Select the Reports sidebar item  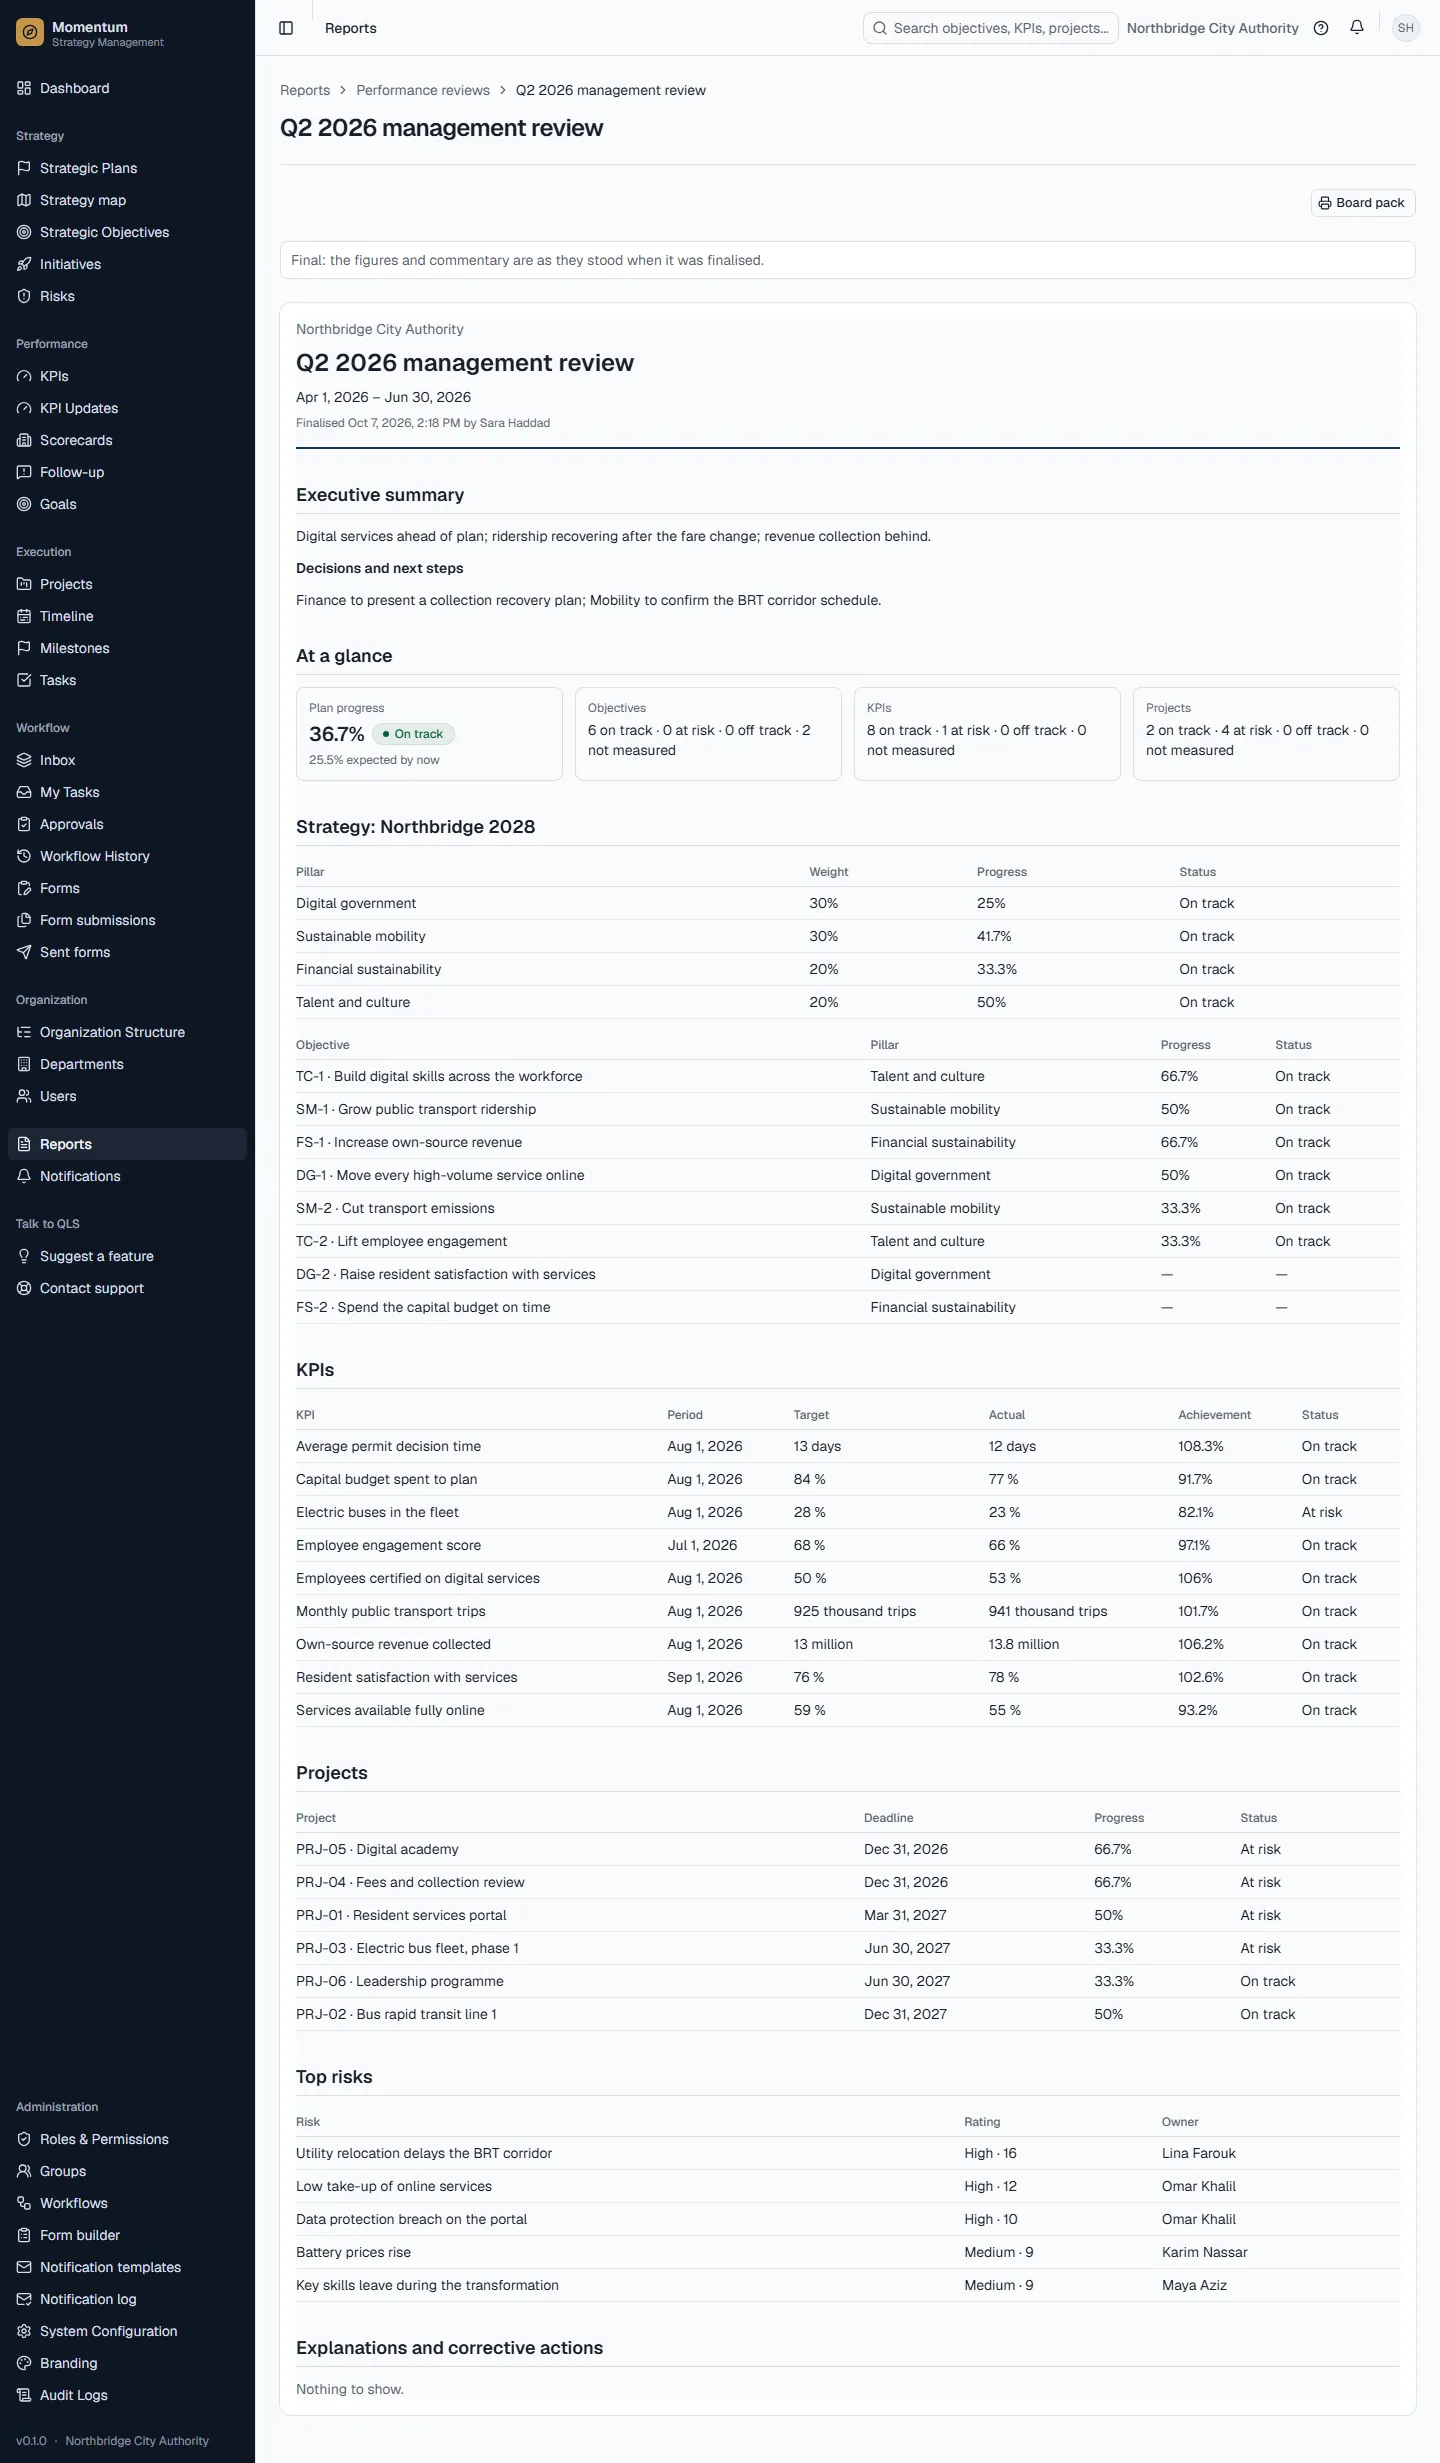[127, 1144]
